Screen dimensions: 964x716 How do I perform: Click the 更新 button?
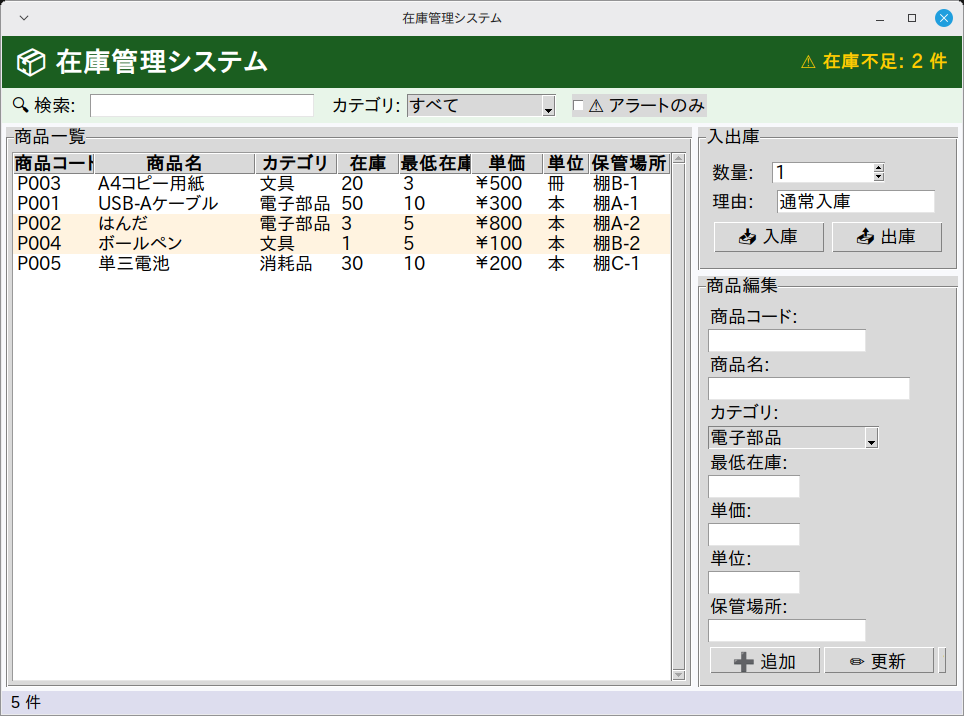[879, 661]
